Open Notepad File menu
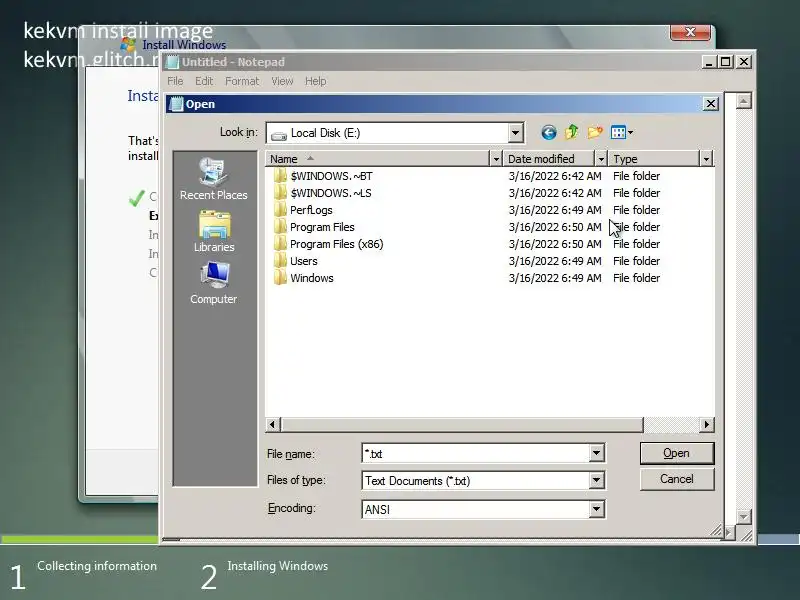Image resolution: width=800 pixels, height=600 pixels. pyautogui.click(x=175, y=81)
